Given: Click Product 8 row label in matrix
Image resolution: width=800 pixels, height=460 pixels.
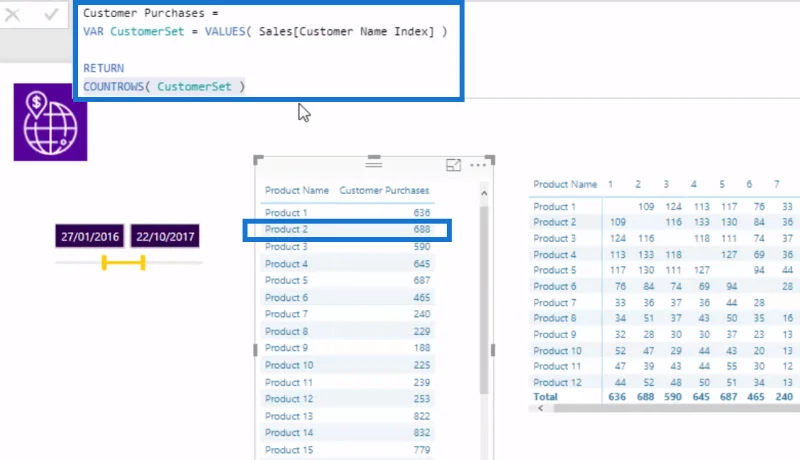Looking at the screenshot, I should coord(555,318).
